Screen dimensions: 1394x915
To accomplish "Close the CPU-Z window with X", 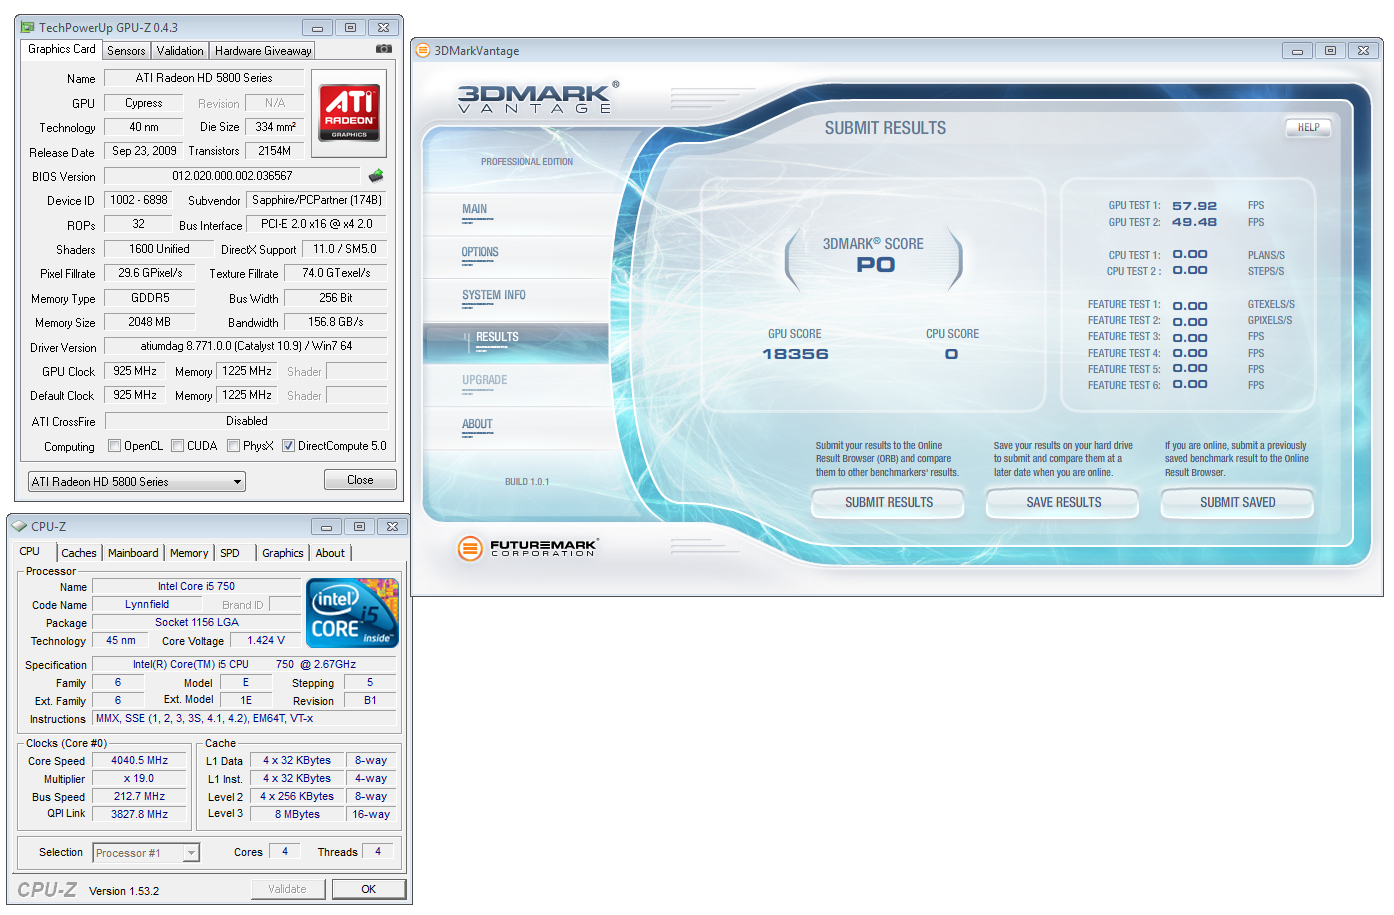I will point(393,526).
